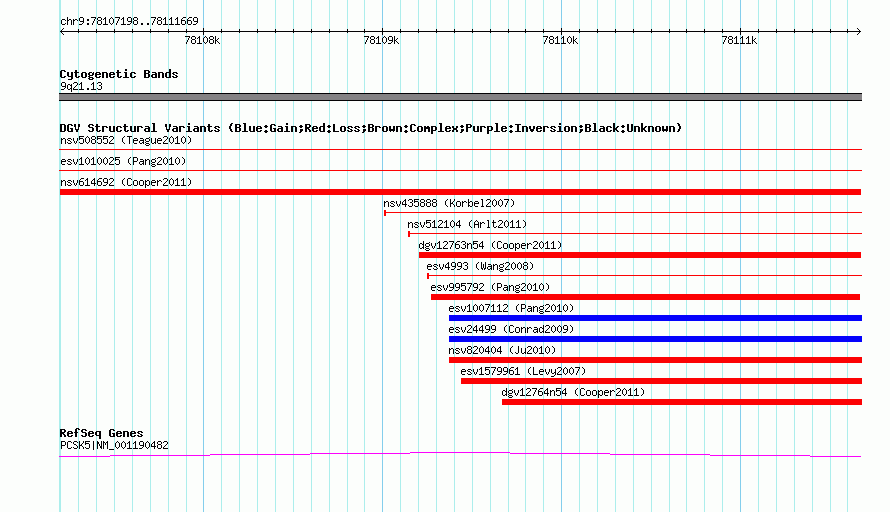The width and height of the screenshot is (890, 512).
Task: Click the thick red bar for dgv12763n54
Action: point(640,255)
